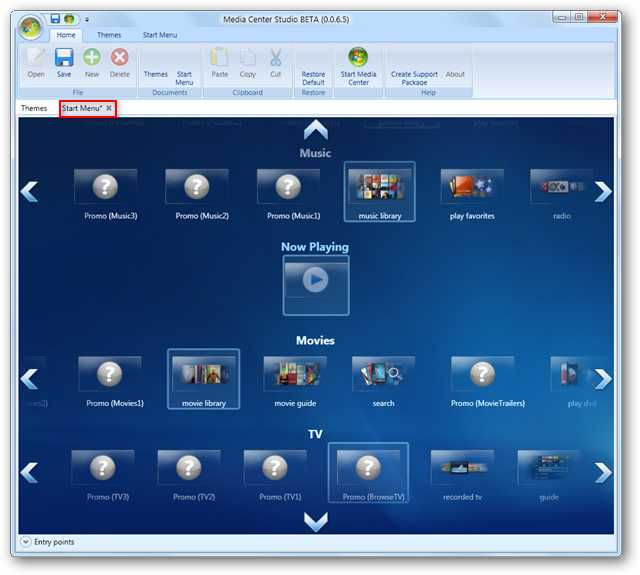The width and height of the screenshot is (640, 575).
Task: Open the quick access toolbar dropdown arrow
Action: click(87, 19)
